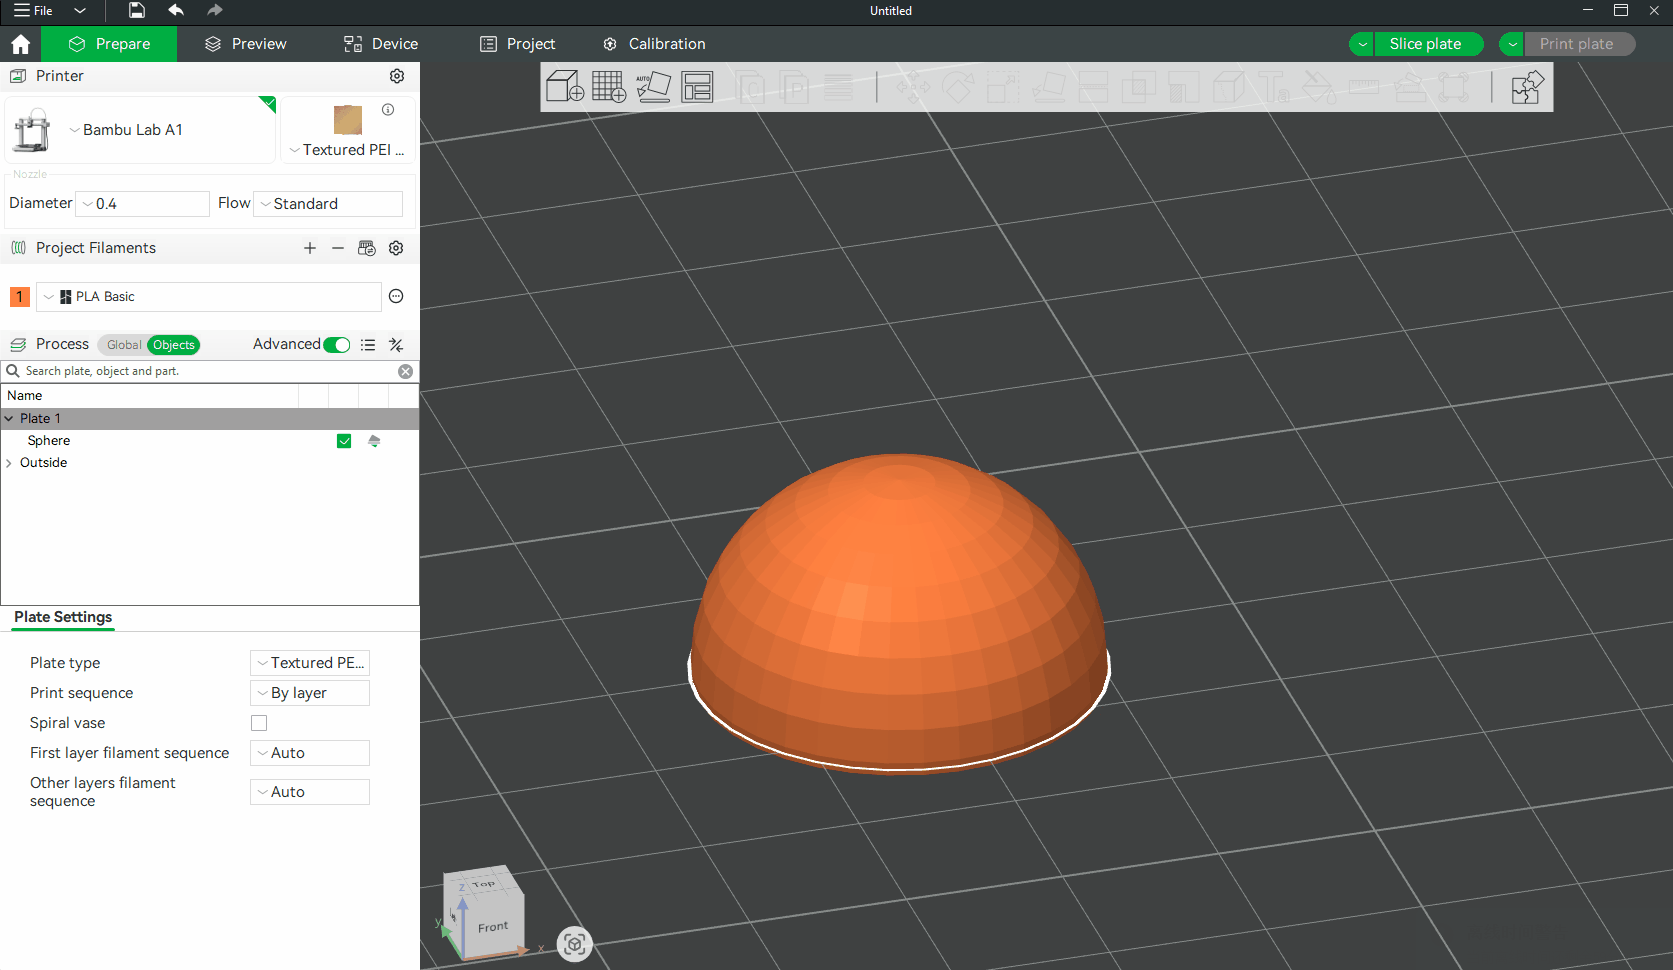Click the Add plate grid icon
1673x970 pixels.
coord(608,87)
